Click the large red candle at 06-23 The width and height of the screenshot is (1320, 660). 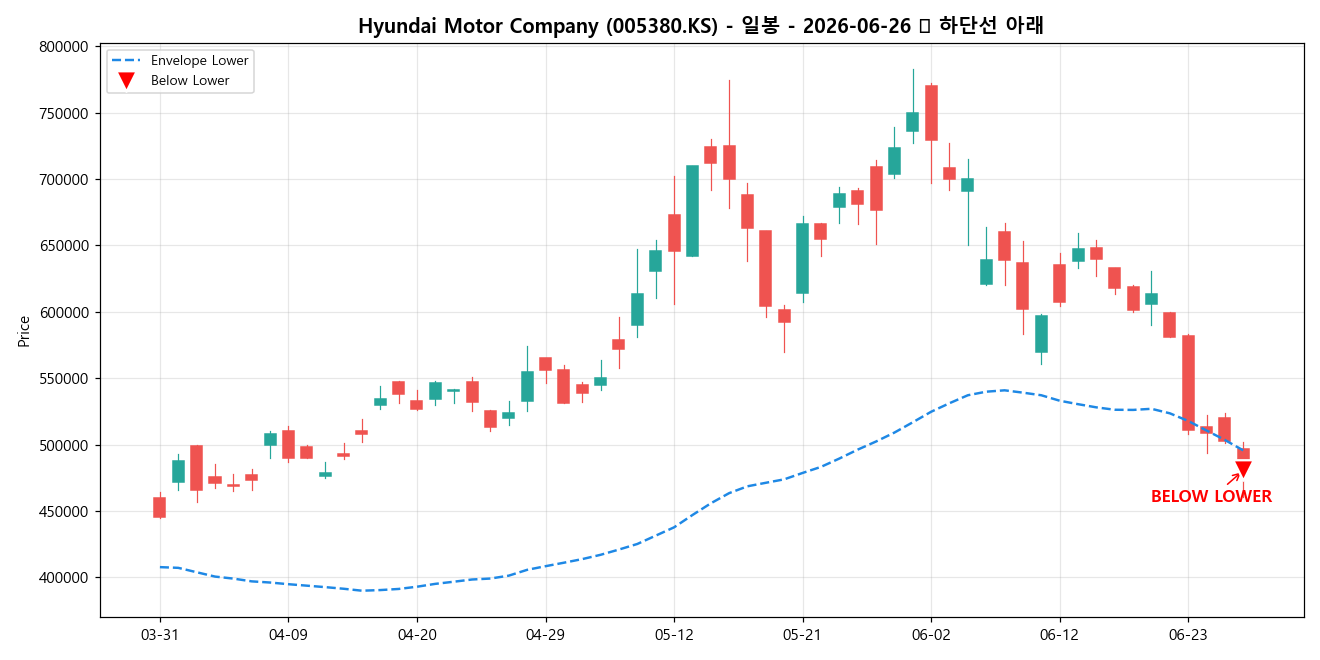(1188, 383)
